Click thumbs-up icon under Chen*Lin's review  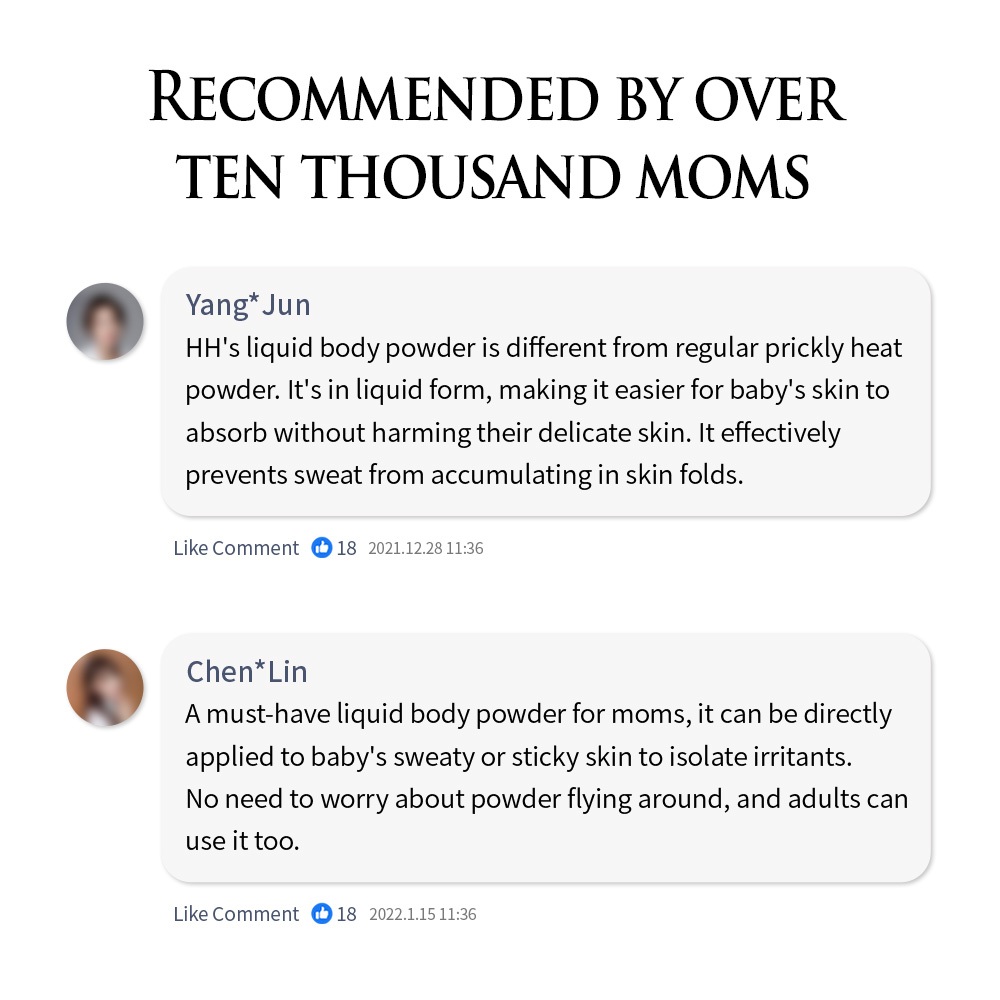pyautogui.click(x=321, y=914)
